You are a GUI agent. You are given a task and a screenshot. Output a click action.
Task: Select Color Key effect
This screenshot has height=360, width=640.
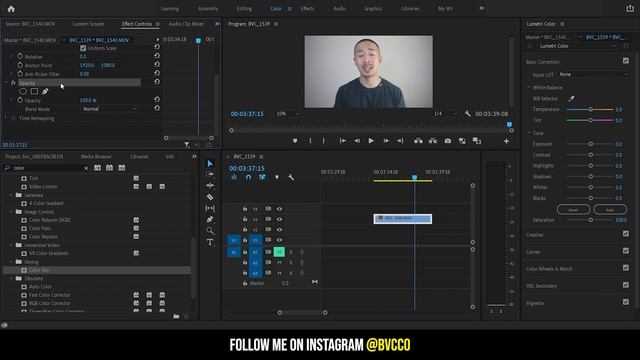click(x=39, y=270)
